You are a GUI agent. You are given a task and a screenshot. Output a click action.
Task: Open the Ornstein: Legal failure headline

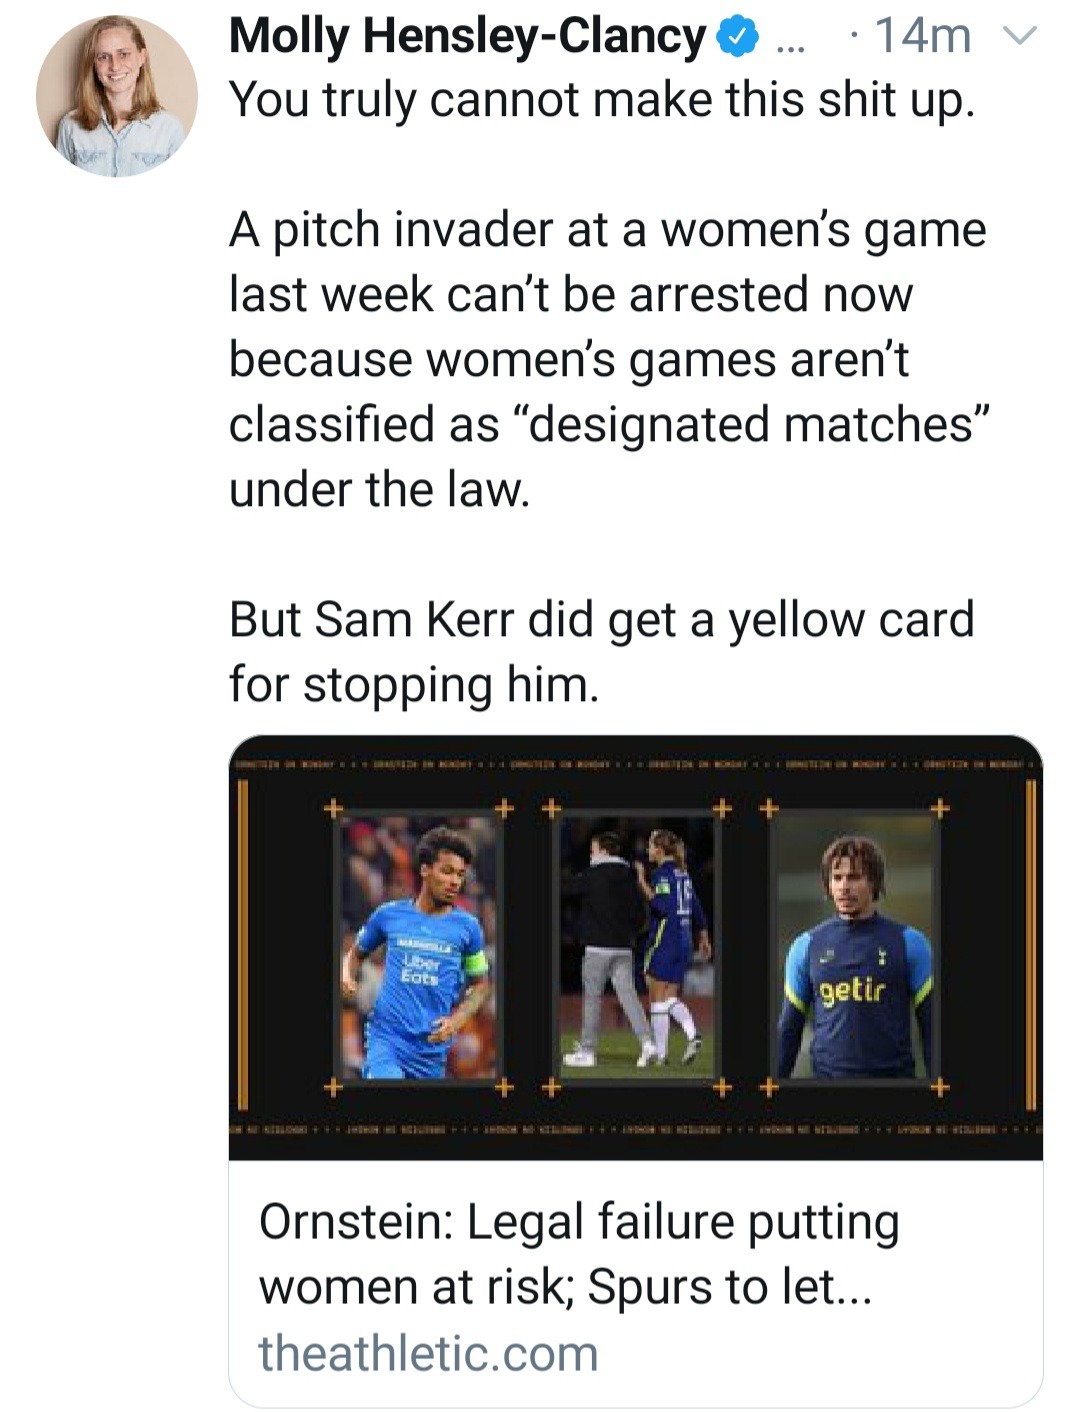click(579, 1254)
